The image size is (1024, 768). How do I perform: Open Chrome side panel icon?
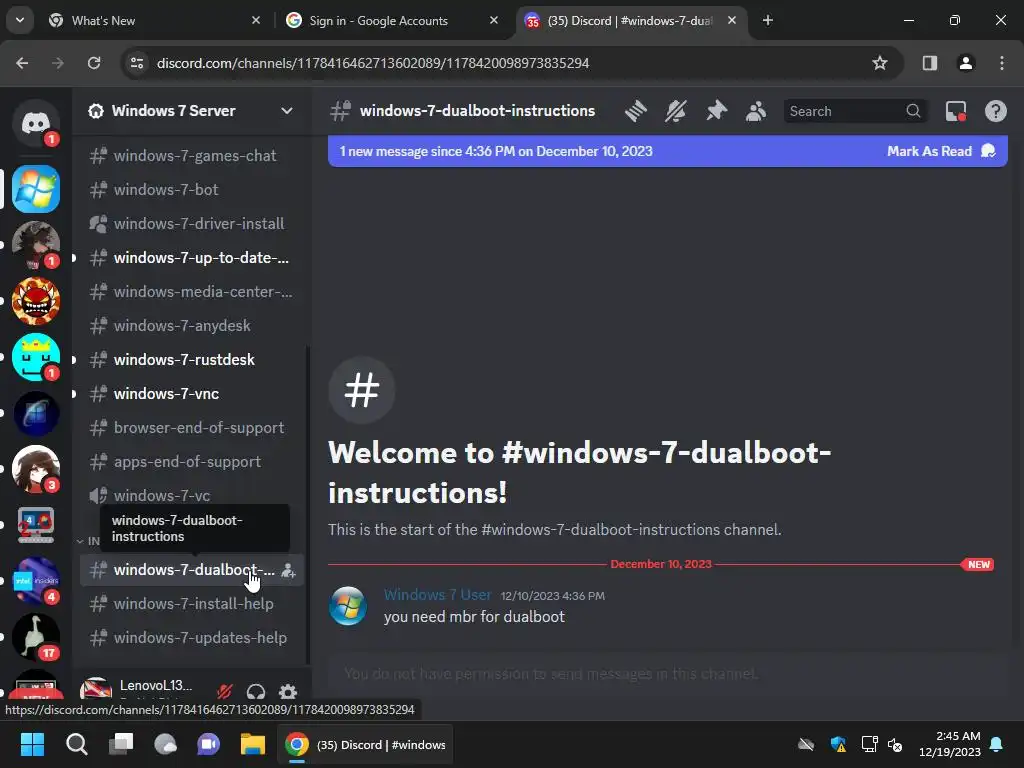929,63
